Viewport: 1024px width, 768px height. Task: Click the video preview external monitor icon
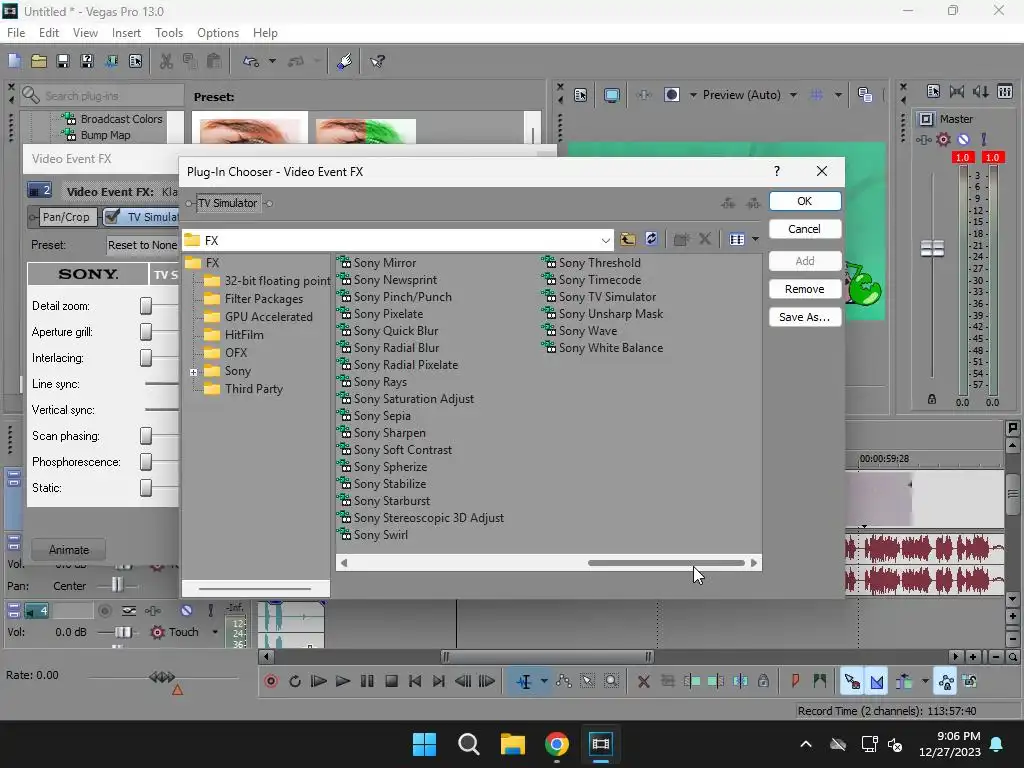[x=612, y=95]
